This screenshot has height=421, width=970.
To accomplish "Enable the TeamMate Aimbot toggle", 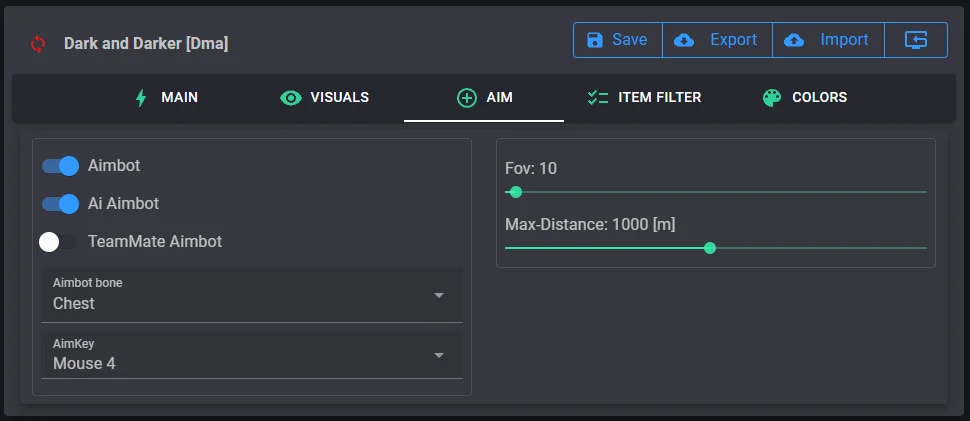I will [x=57, y=242].
